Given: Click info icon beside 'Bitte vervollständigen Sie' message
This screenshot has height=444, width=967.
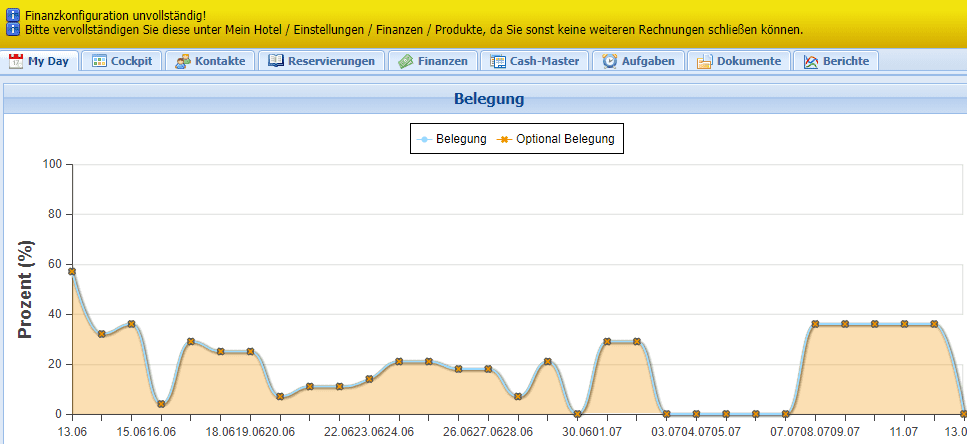Looking at the screenshot, I should [13, 30].
